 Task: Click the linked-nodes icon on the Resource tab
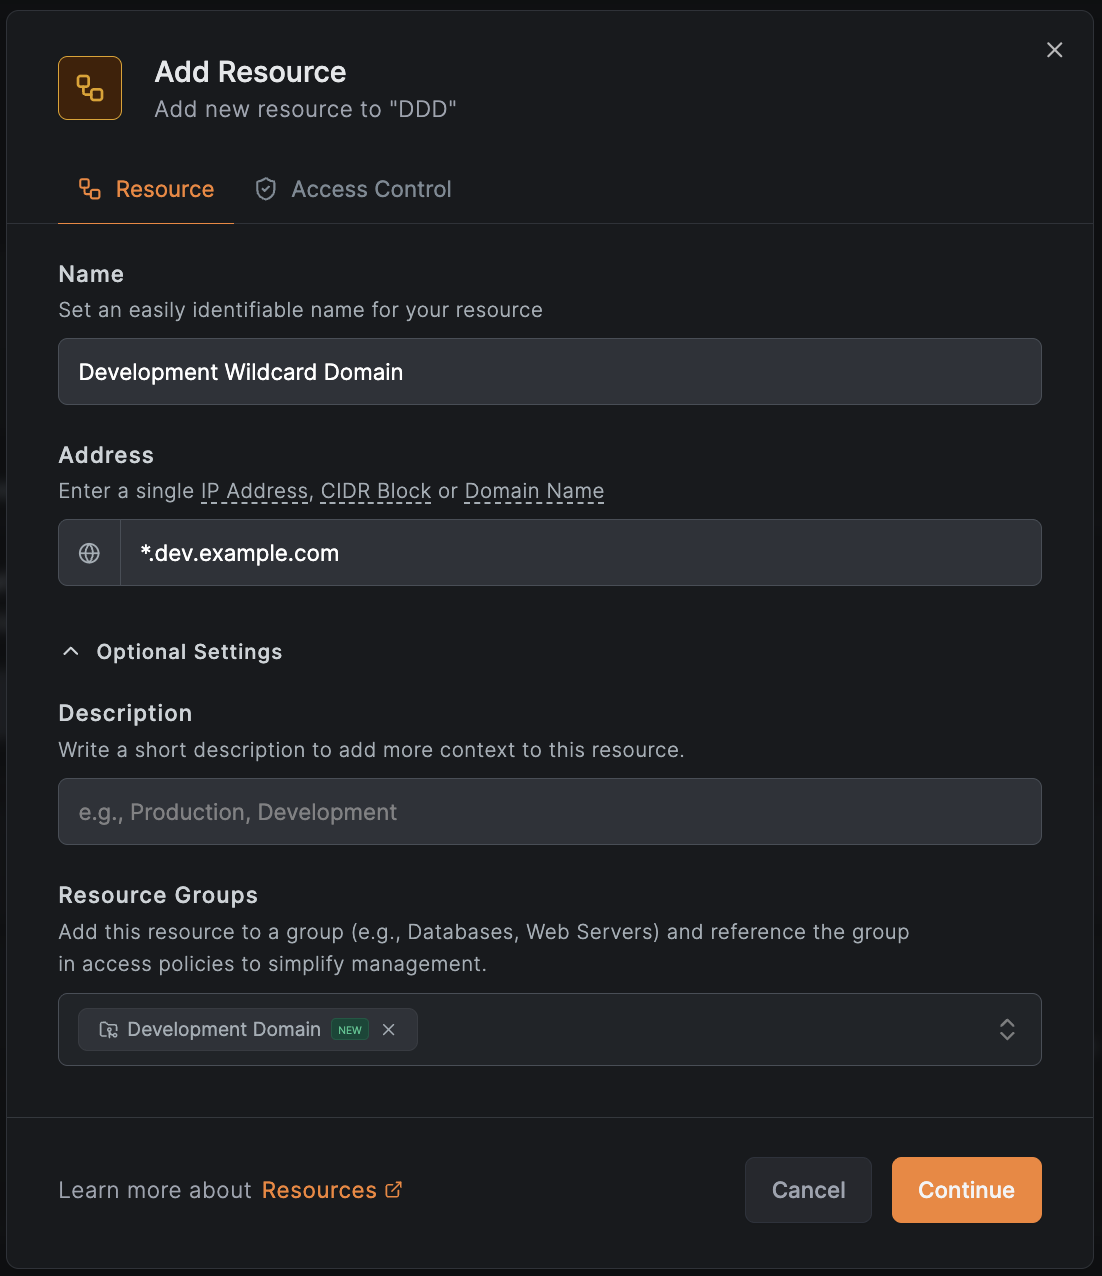point(89,188)
